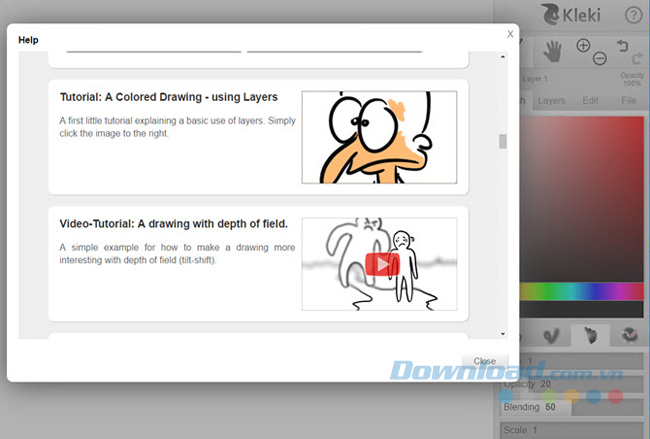The width and height of the screenshot is (650, 439).
Task: Click the Blending slider
Action: [x=571, y=407]
